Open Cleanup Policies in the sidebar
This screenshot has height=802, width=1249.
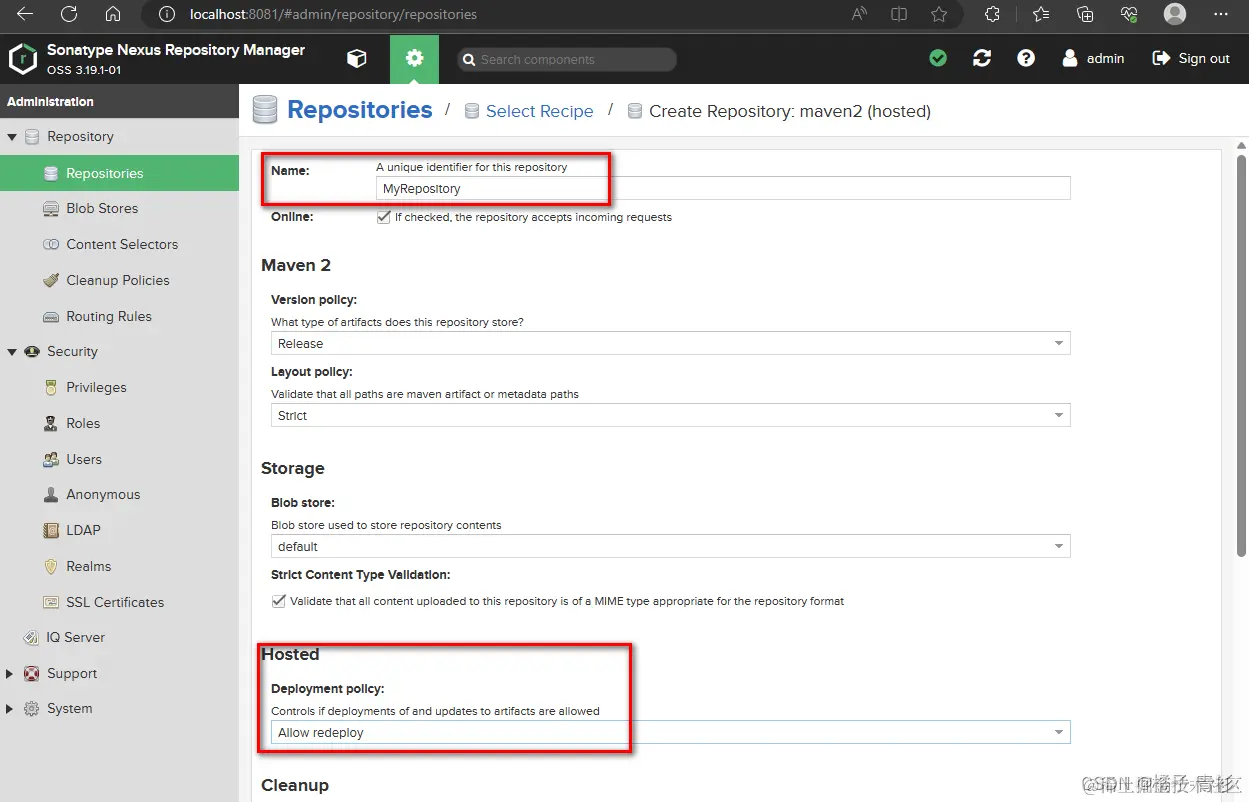119,281
